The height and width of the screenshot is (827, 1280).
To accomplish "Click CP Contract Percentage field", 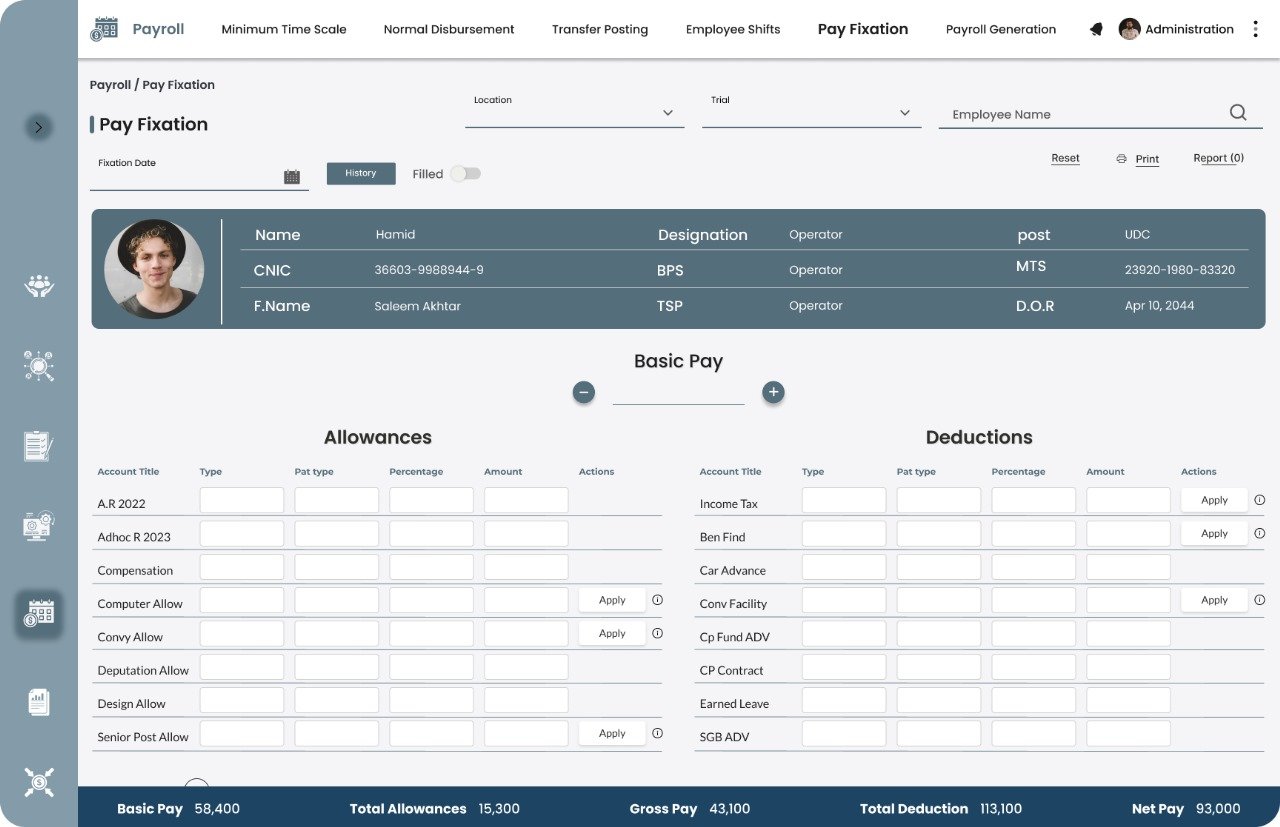I will (1033, 667).
